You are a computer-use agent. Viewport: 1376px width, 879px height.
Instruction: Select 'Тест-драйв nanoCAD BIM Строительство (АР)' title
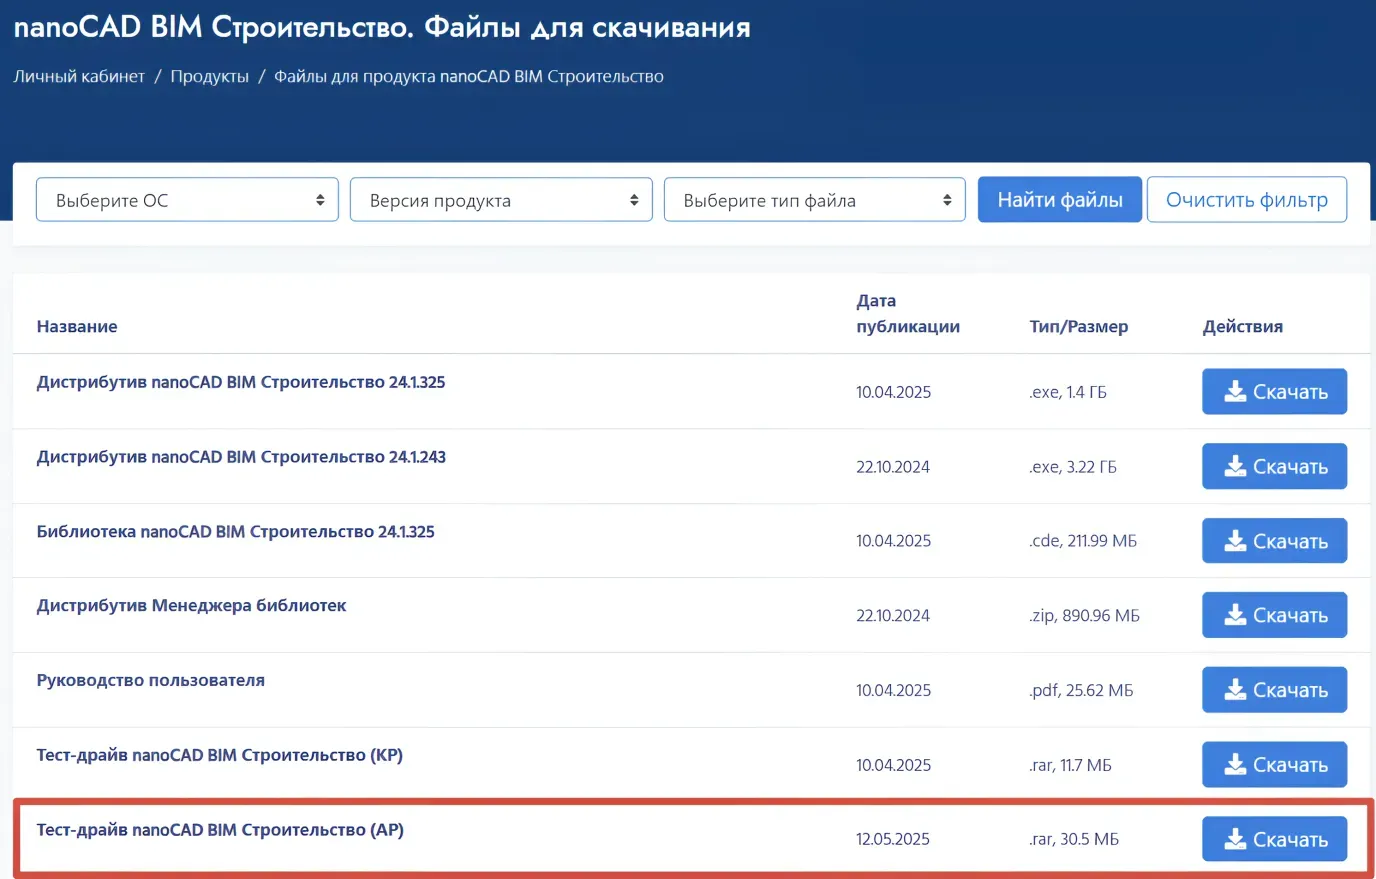[x=220, y=830]
